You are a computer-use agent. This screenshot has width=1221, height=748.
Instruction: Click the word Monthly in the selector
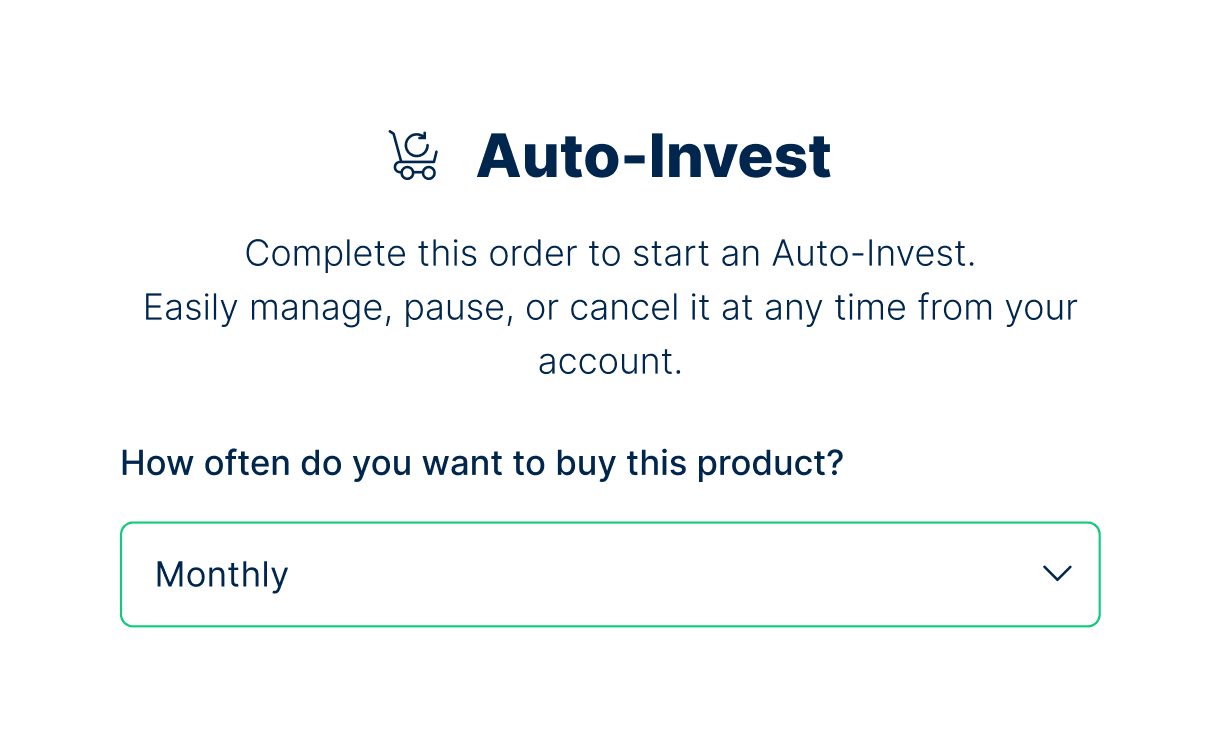221,574
